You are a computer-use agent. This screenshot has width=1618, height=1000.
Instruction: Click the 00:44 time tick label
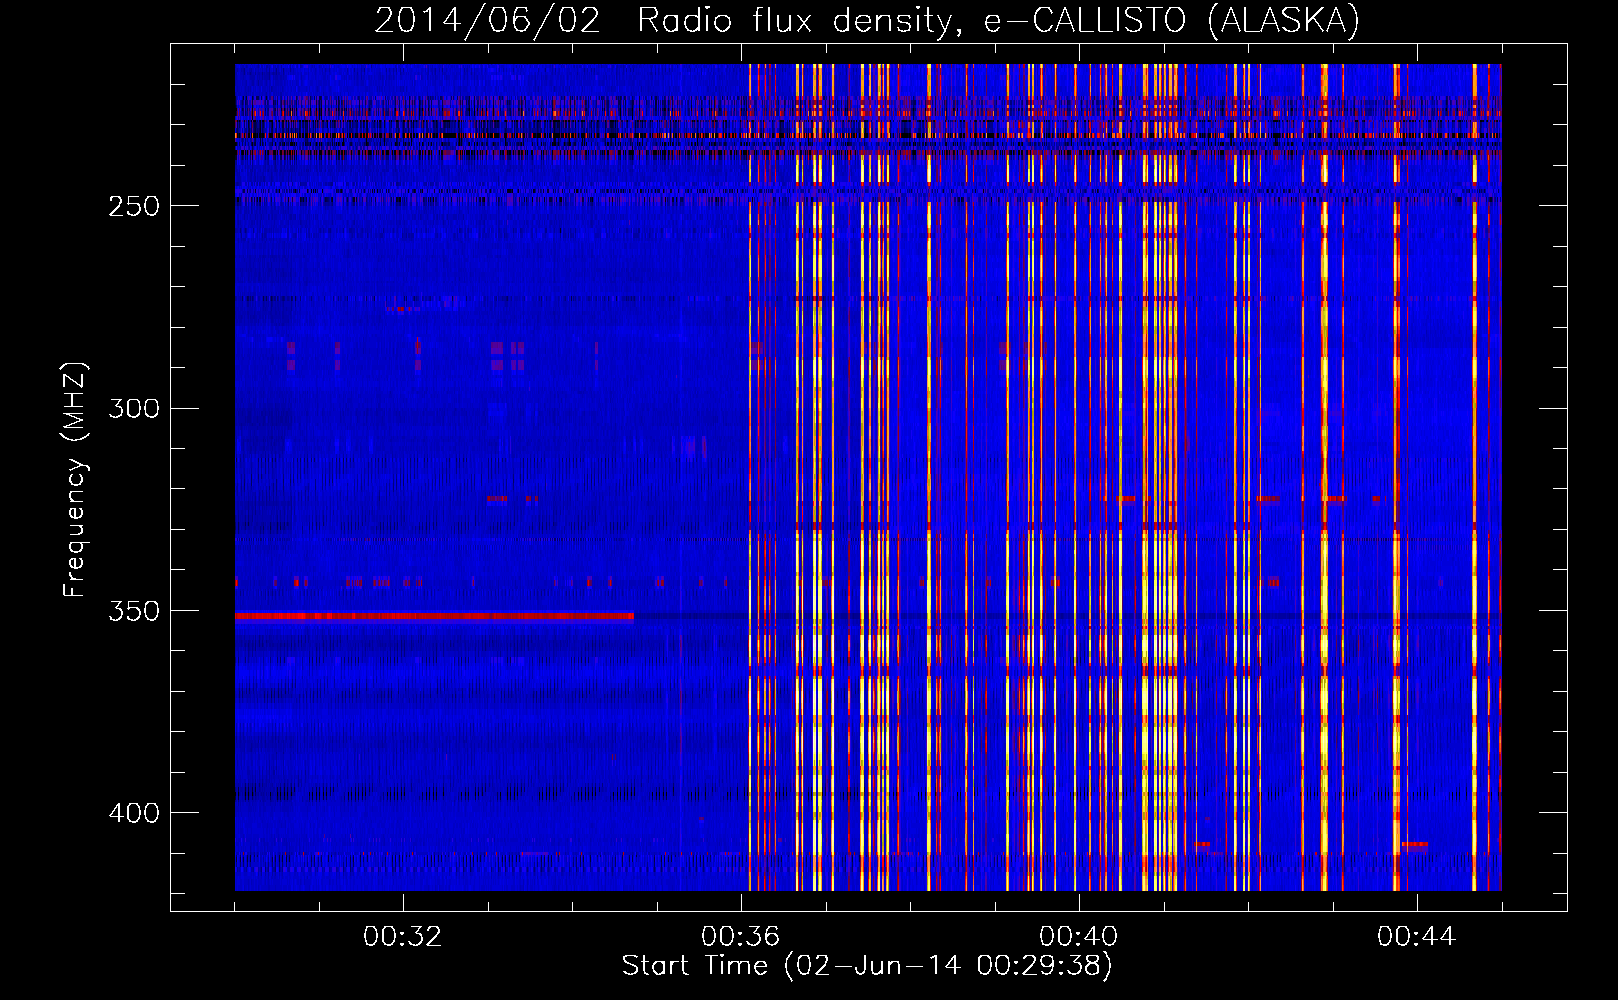click(x=1417, y=937)
